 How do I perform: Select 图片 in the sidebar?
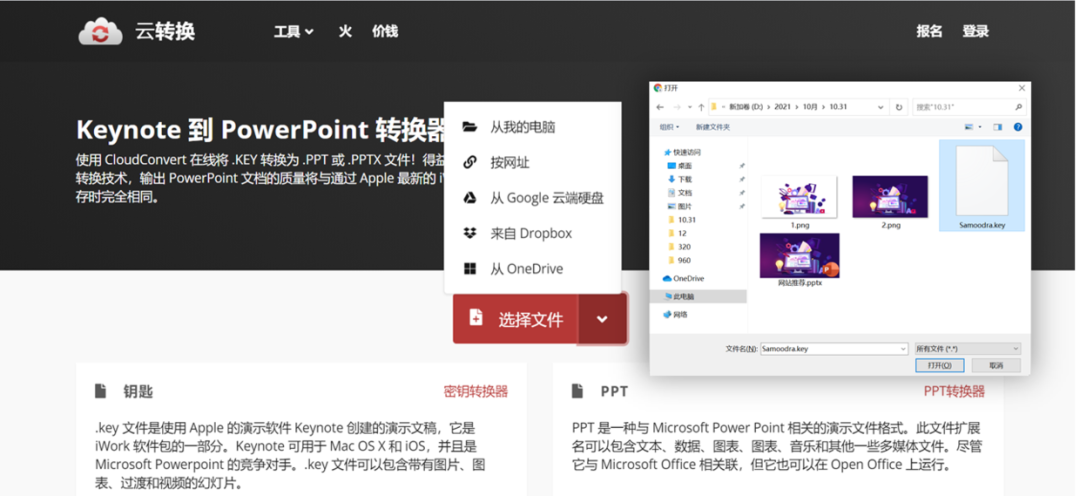(x=679, y=206)
